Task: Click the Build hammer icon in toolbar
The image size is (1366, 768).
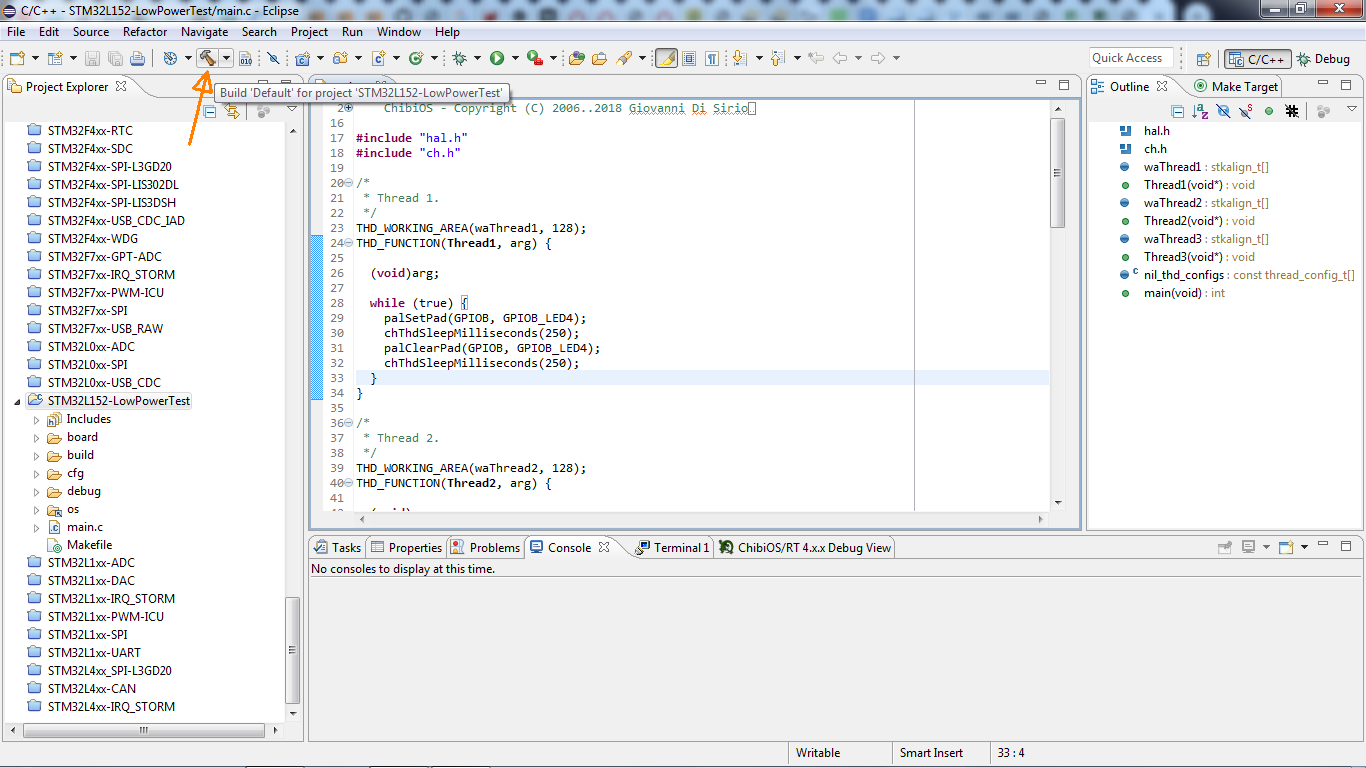Action: pos(207,58)
